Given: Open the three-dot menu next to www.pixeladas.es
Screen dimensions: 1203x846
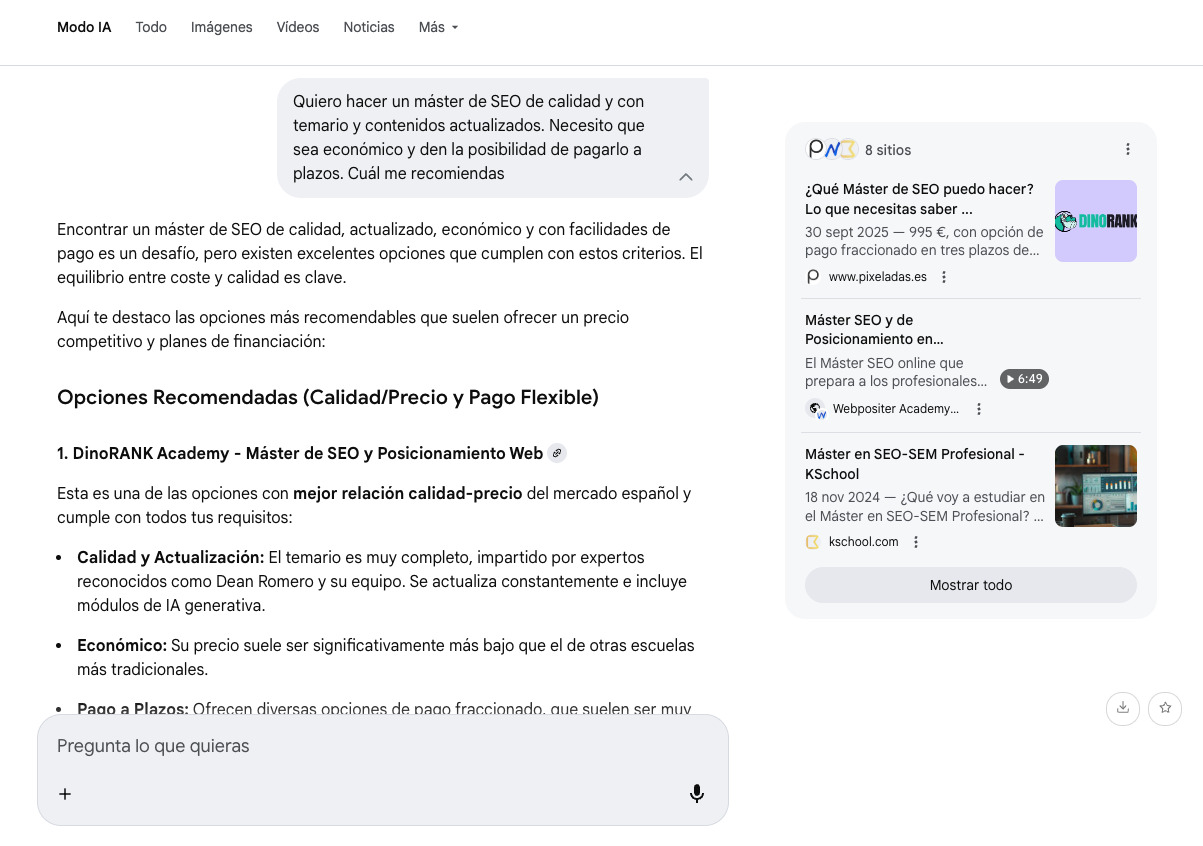Looking at the screenshot, I should (x=944, y=276).
